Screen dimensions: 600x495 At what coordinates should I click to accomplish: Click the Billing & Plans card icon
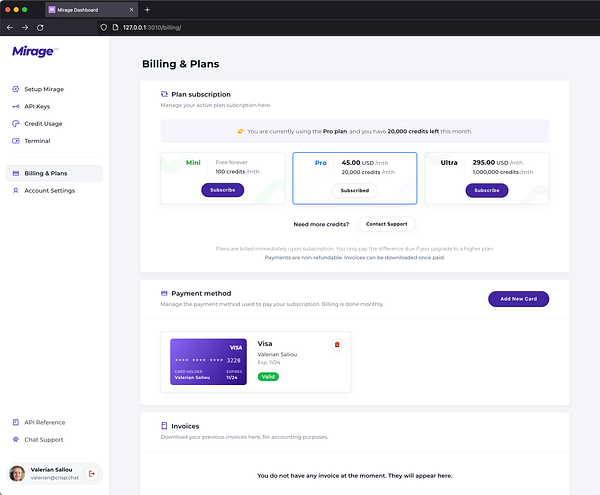16,173
